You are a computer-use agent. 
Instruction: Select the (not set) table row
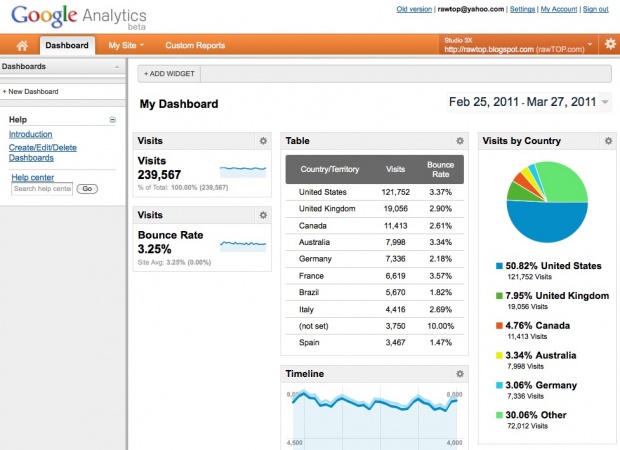point(374,326)
